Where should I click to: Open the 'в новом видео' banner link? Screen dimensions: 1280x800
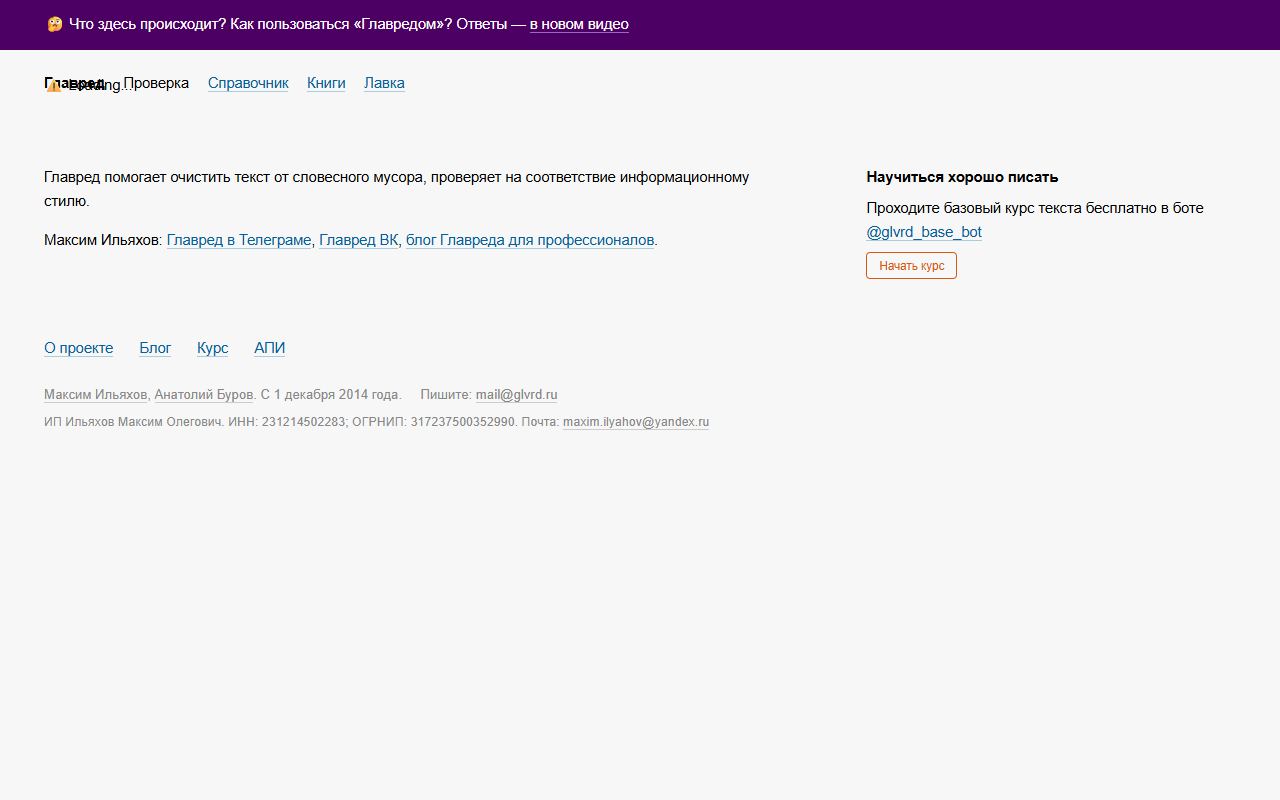click(579, 24)
